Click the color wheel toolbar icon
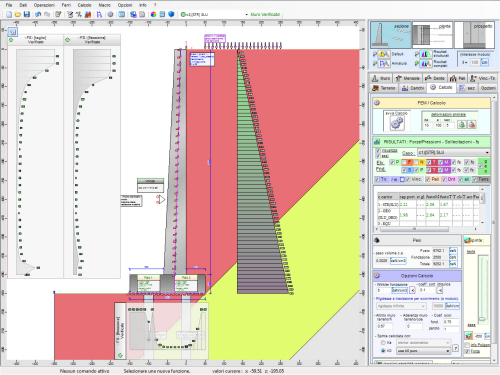Screen dimensions: 500x375 point(153,14)
